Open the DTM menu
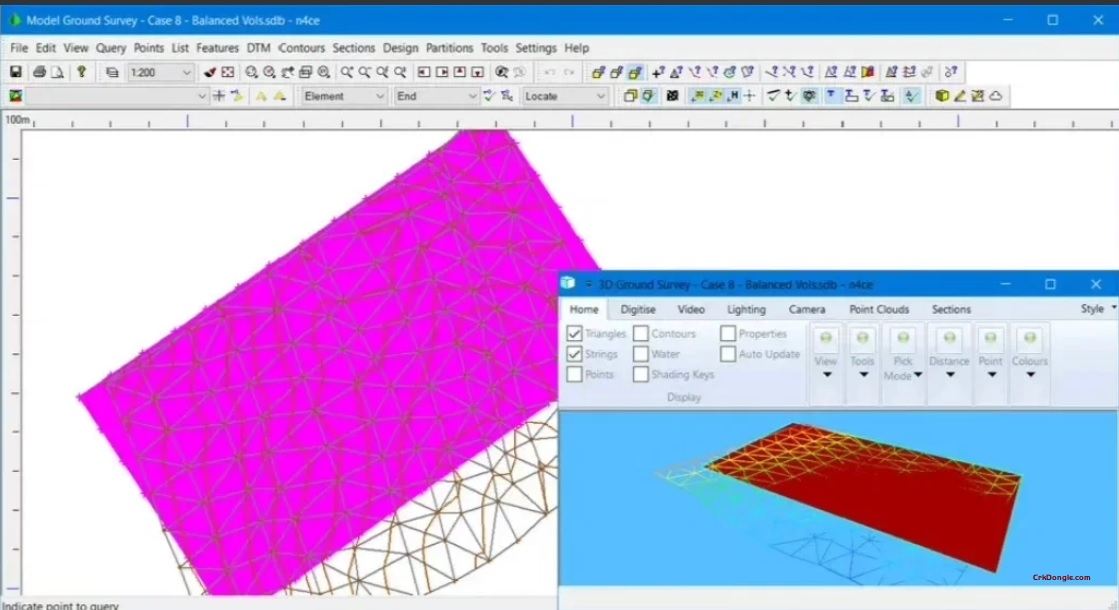The image size is (1119, 610). click(258, 47)
